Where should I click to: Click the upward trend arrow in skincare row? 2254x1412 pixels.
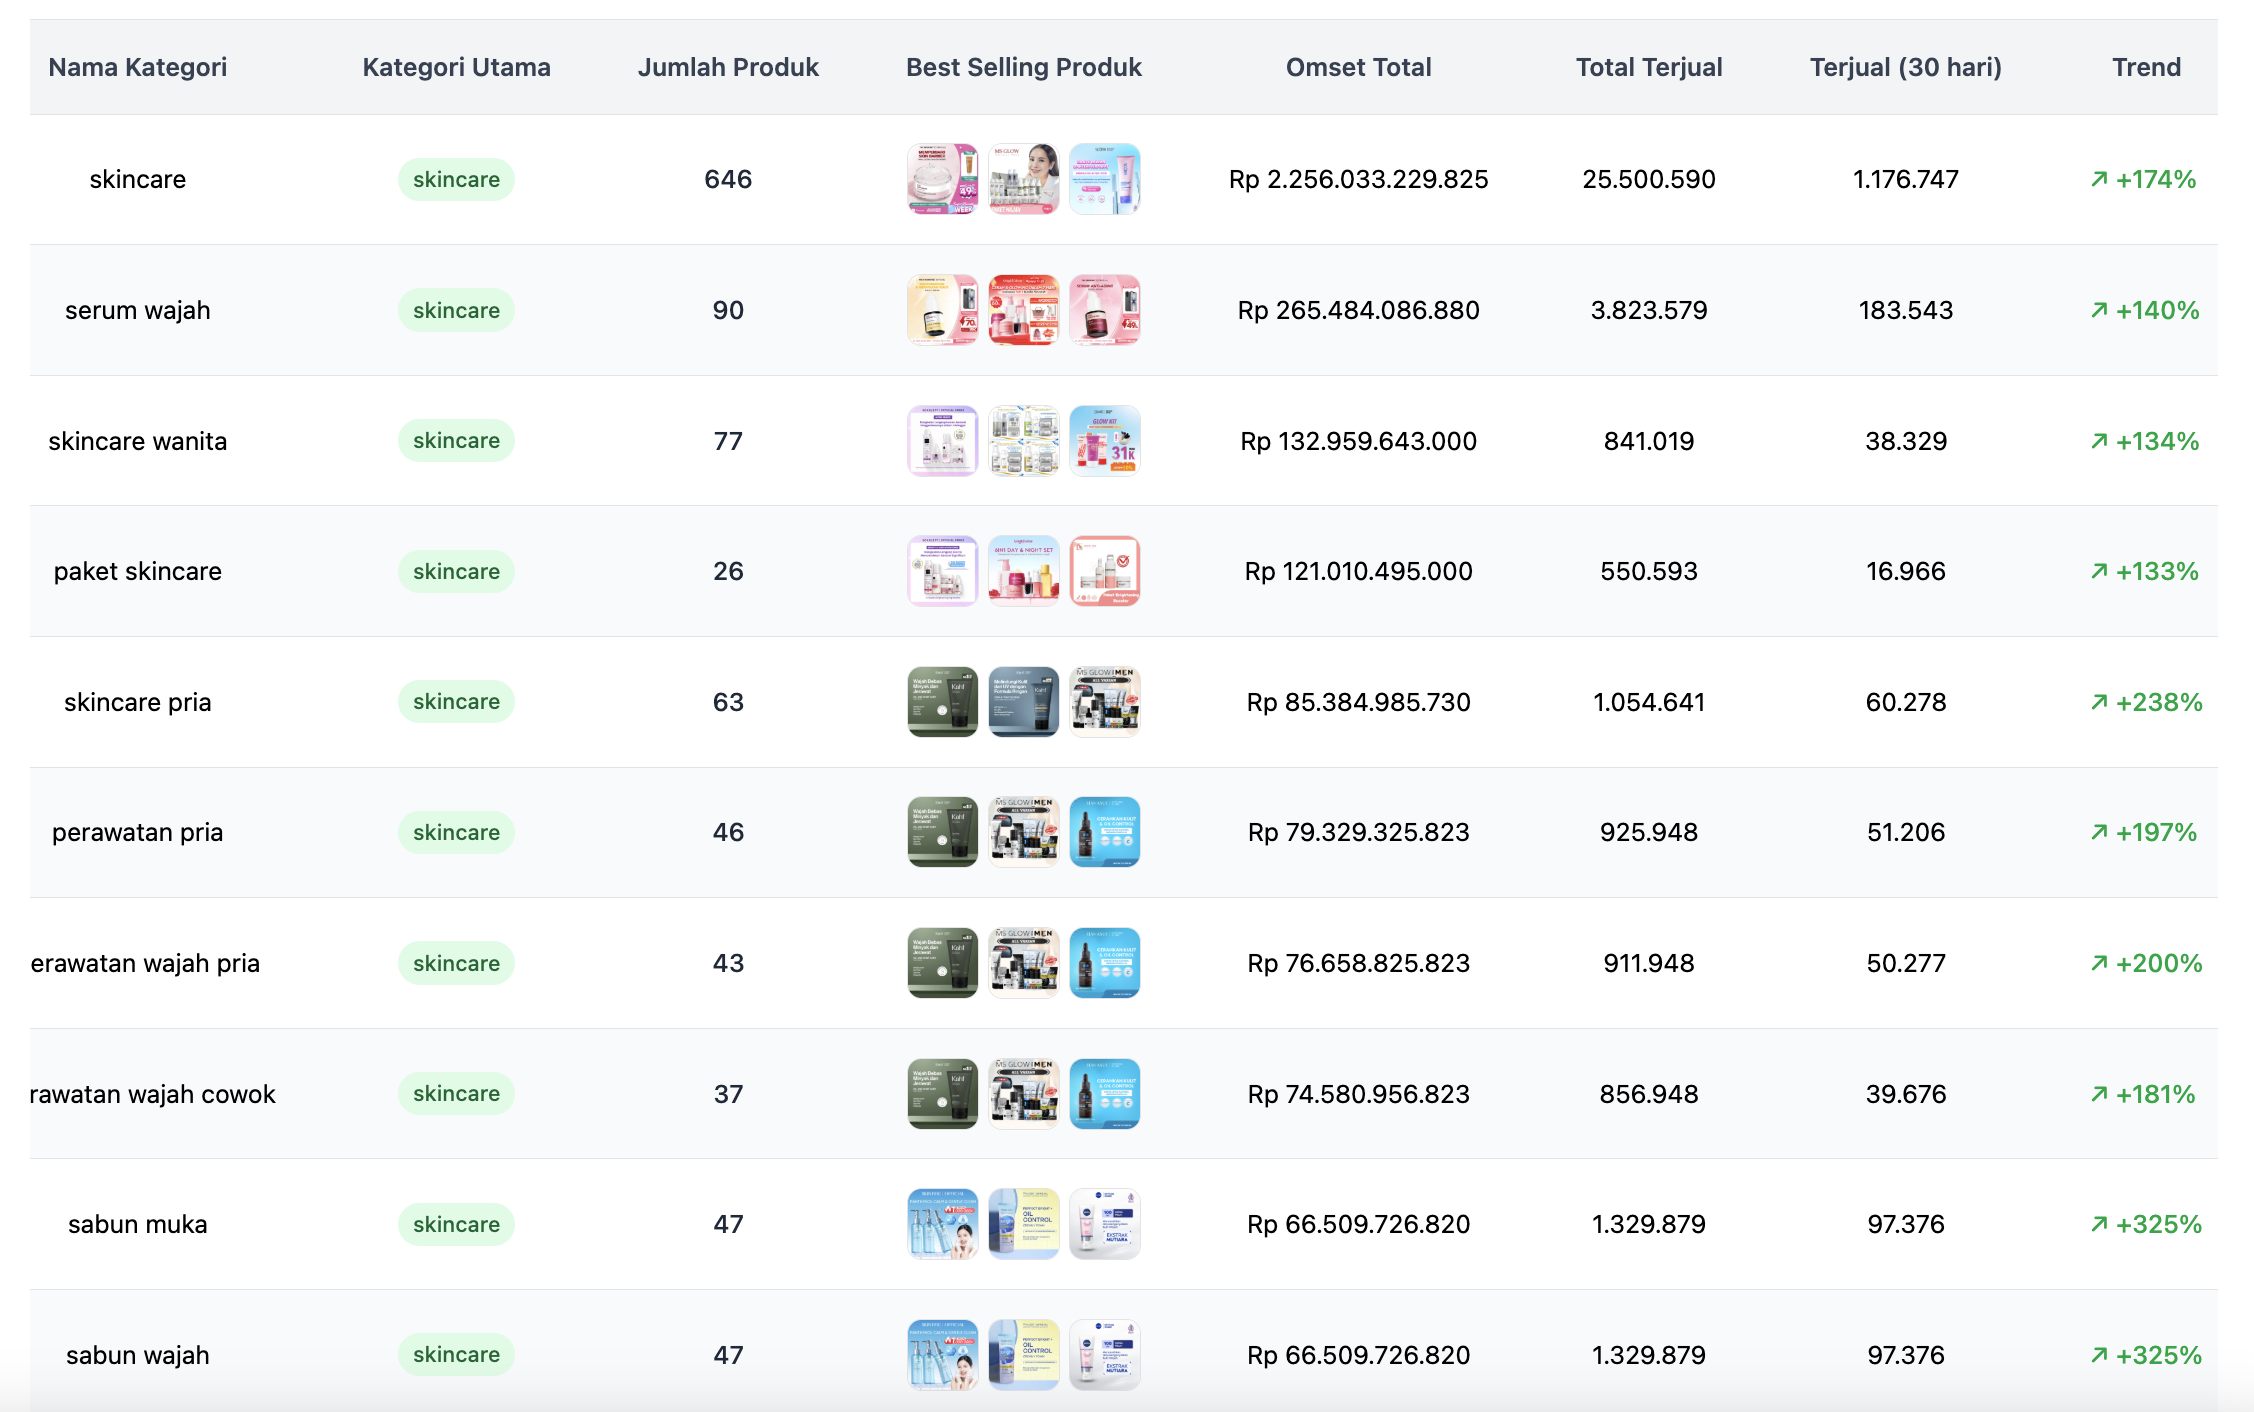[2099, 179]
